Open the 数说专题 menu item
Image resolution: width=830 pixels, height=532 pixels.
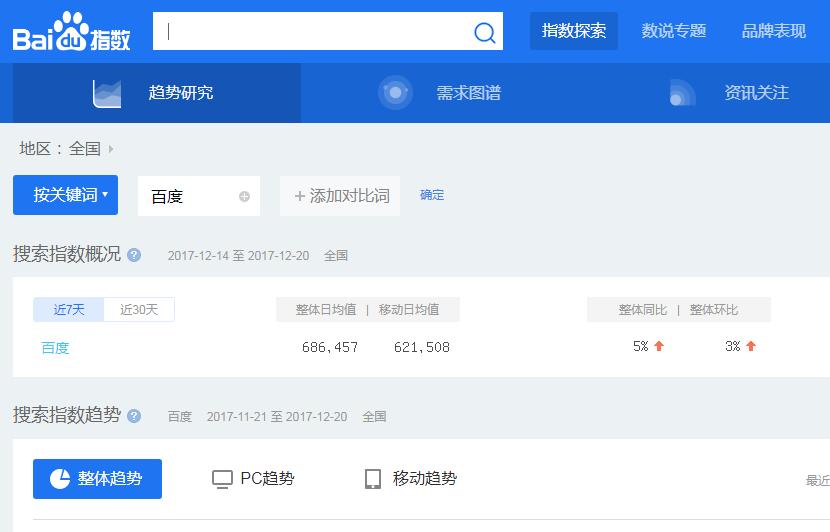coord(674,31)
